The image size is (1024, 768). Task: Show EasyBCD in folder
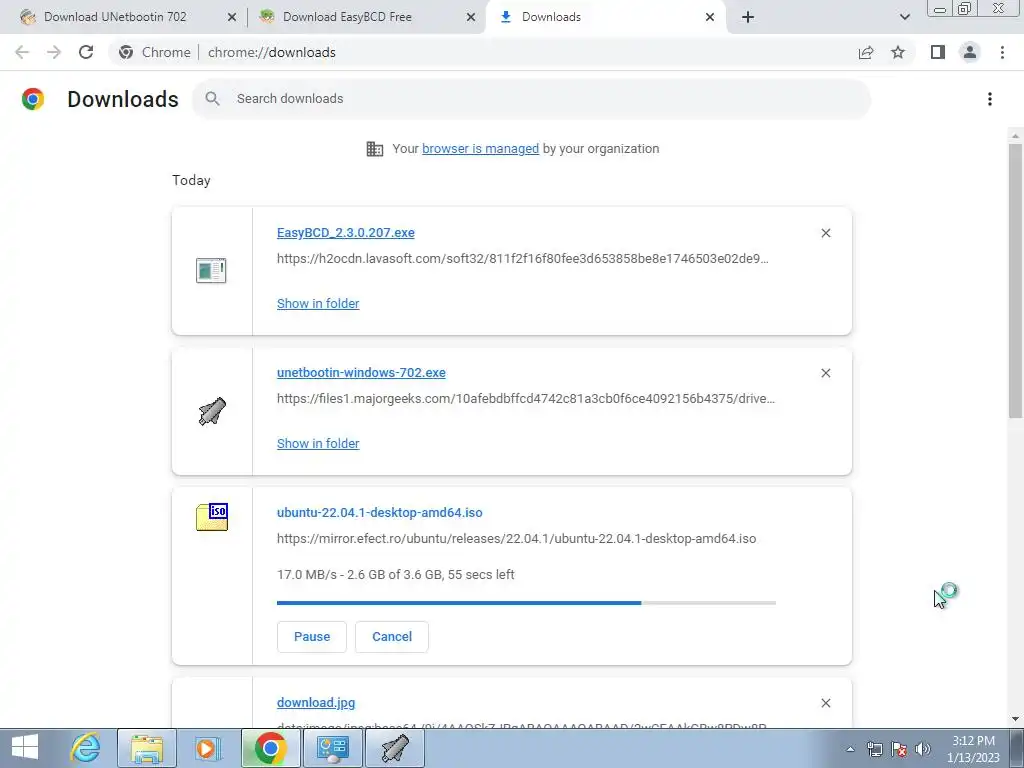coord(318,304)
